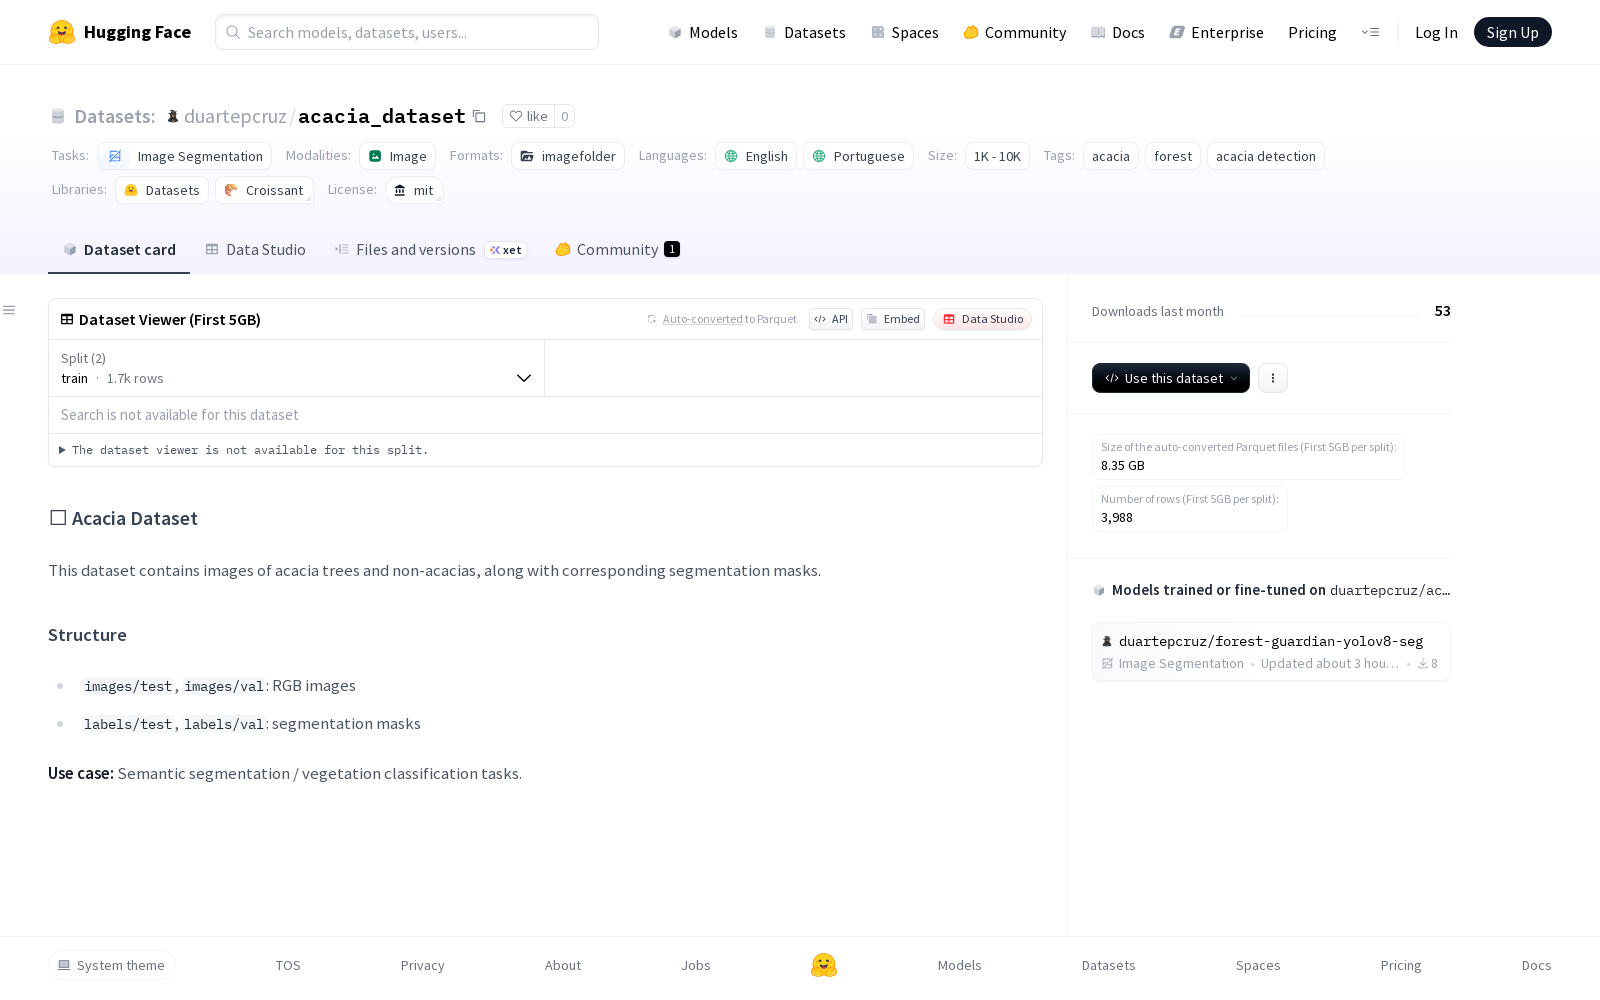Open the more navigation menu icon

pos(1370,32)
